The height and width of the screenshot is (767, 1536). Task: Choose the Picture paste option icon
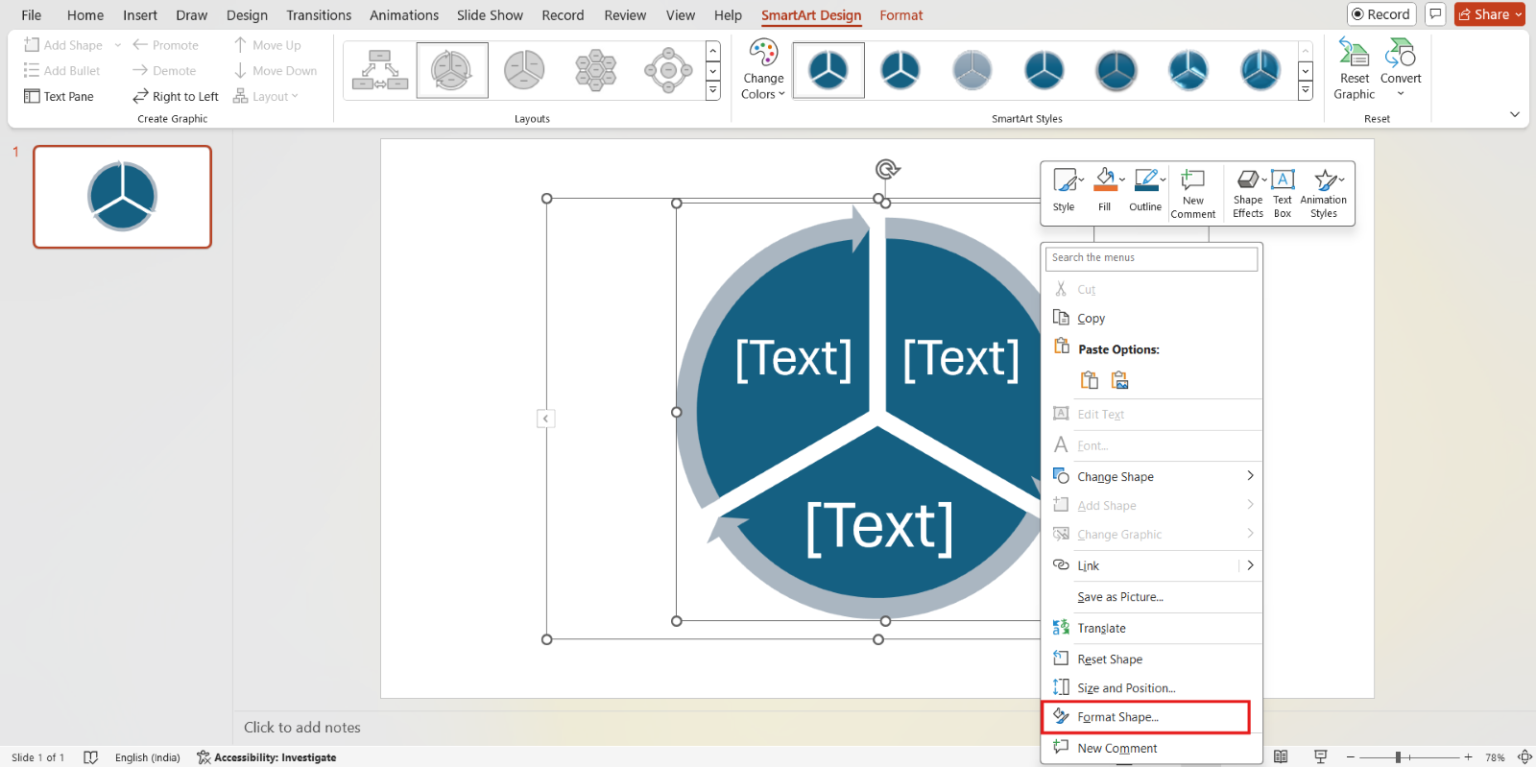click(1120, 380)
